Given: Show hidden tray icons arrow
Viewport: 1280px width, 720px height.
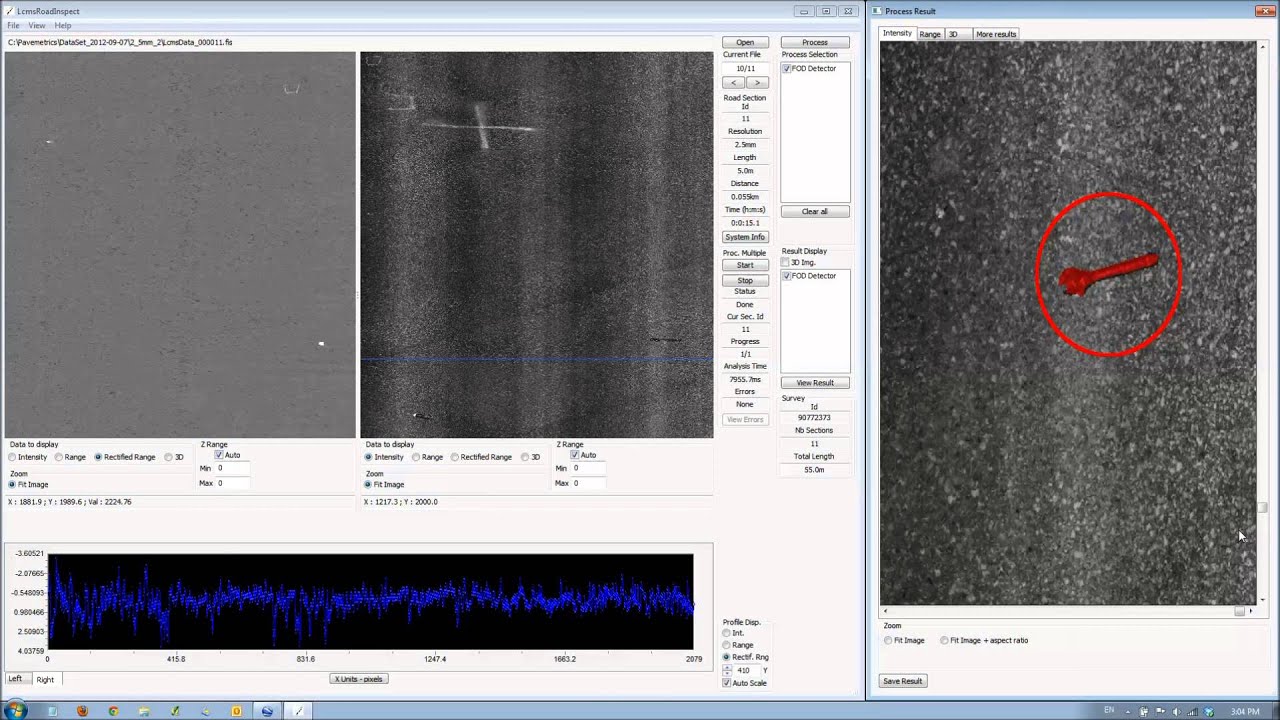Looking at the screenshot, I should [1129, 711].
